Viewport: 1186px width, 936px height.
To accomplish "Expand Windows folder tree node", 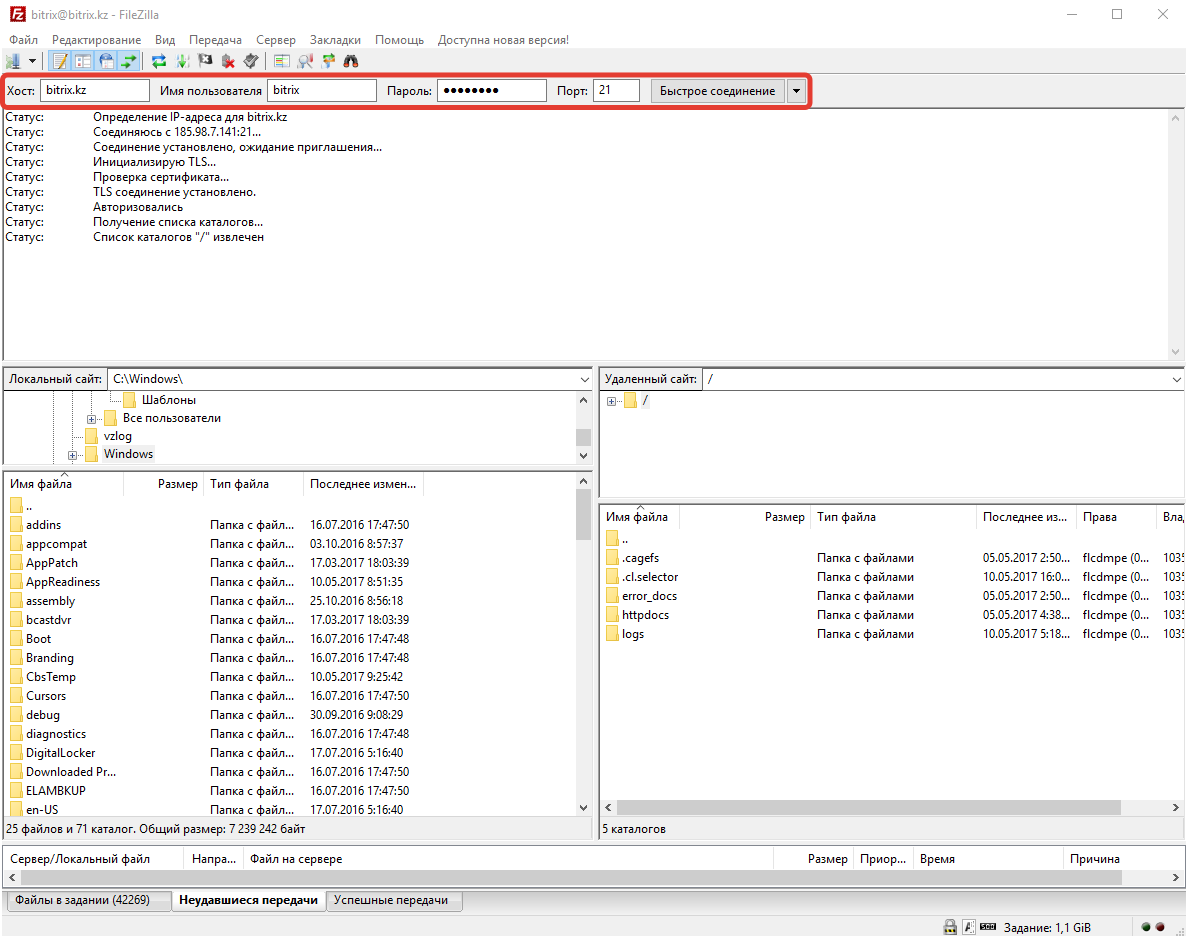I will (73, 456).
